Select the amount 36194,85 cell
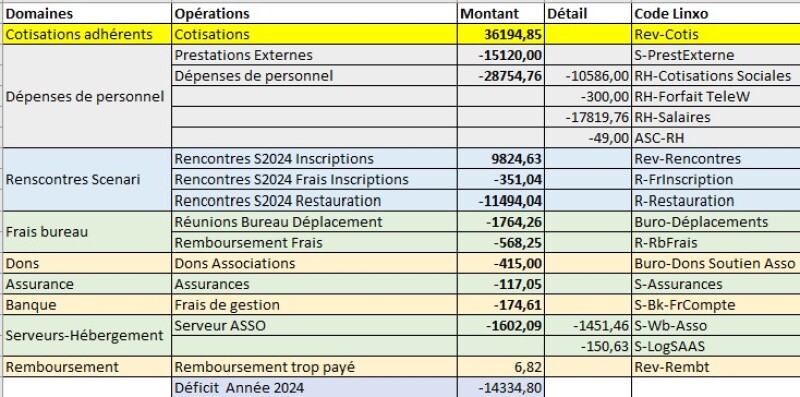 click(x=501, y=34)
